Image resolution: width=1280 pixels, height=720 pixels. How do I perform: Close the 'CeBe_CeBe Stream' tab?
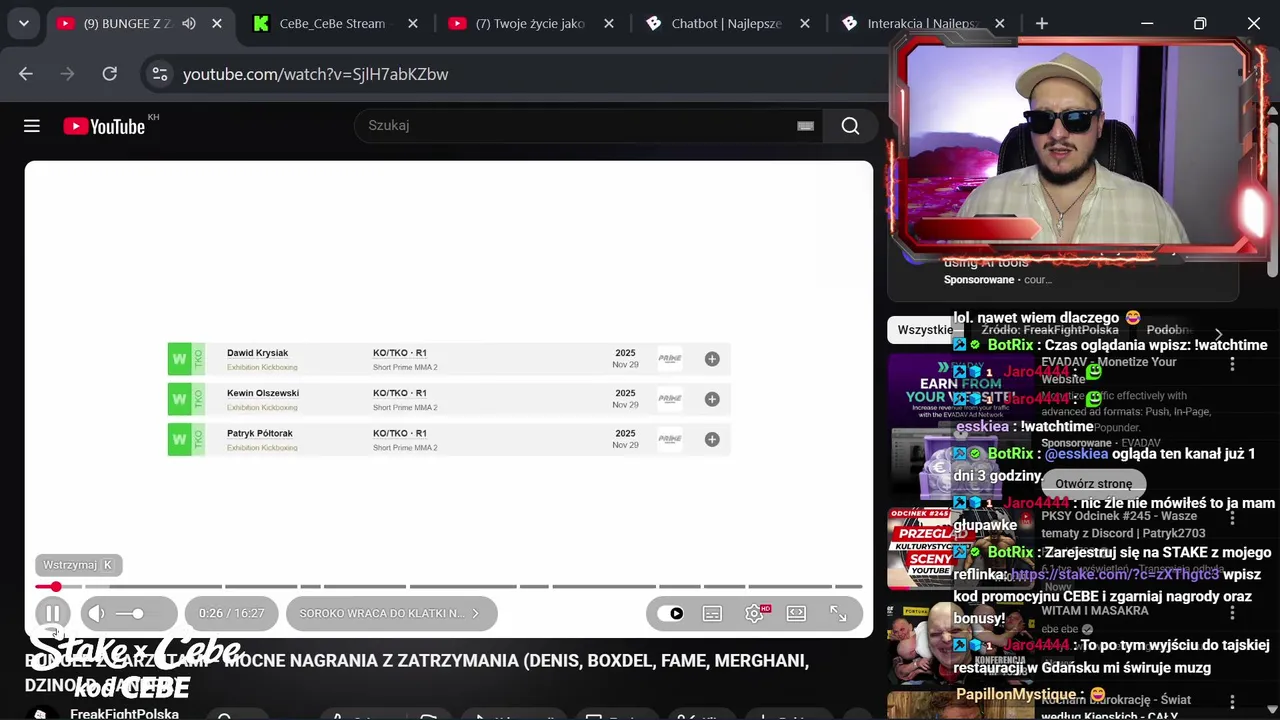point(412,23)
